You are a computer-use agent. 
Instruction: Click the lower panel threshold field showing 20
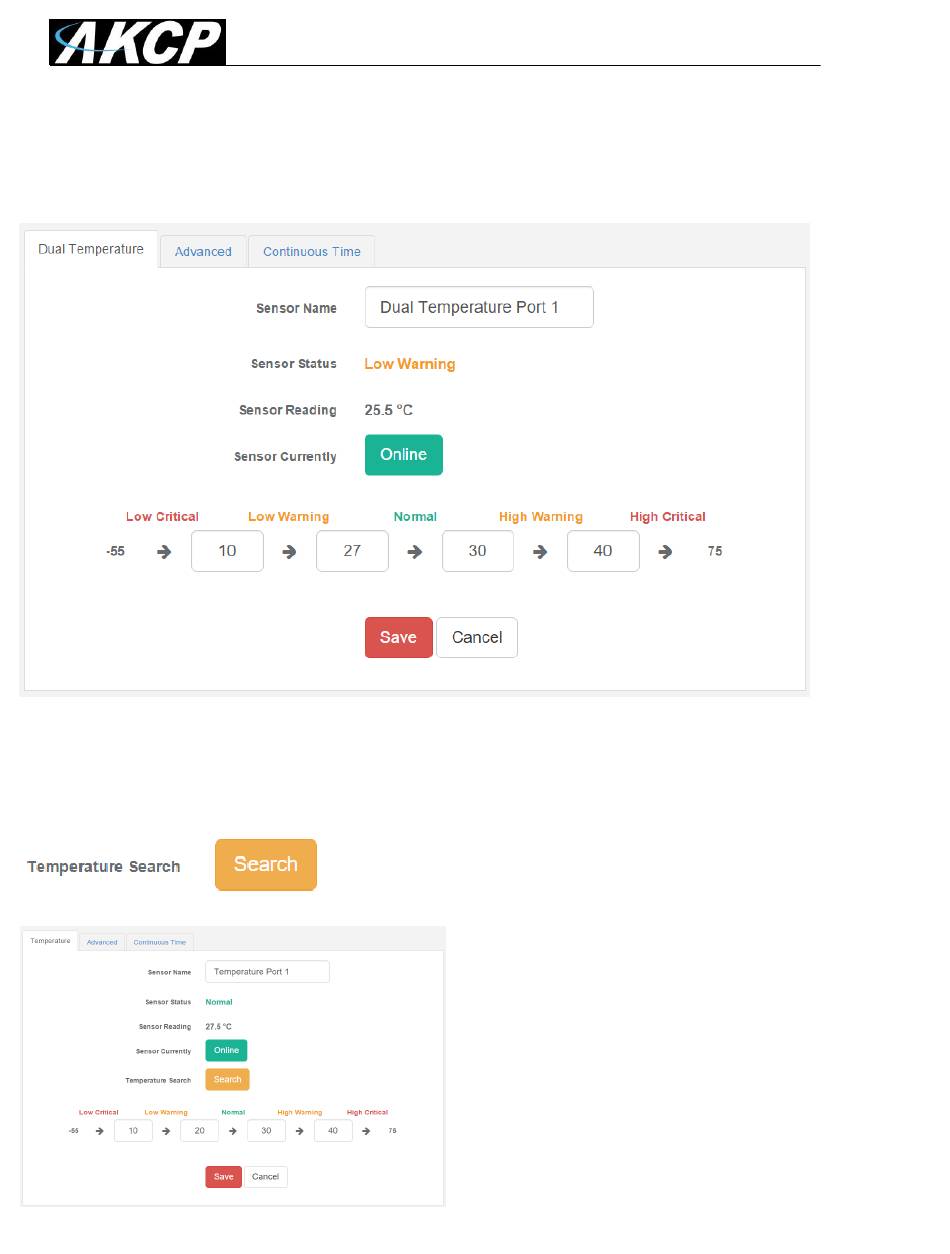[x=199, y=1131]
